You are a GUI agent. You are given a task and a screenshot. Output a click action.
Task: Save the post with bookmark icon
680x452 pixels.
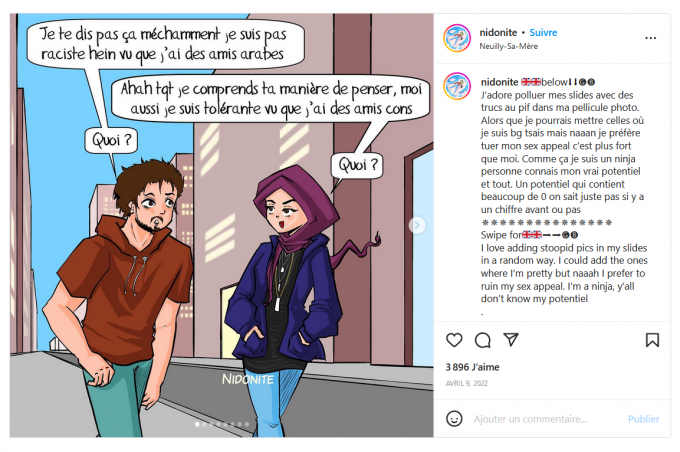coord(652,340)
